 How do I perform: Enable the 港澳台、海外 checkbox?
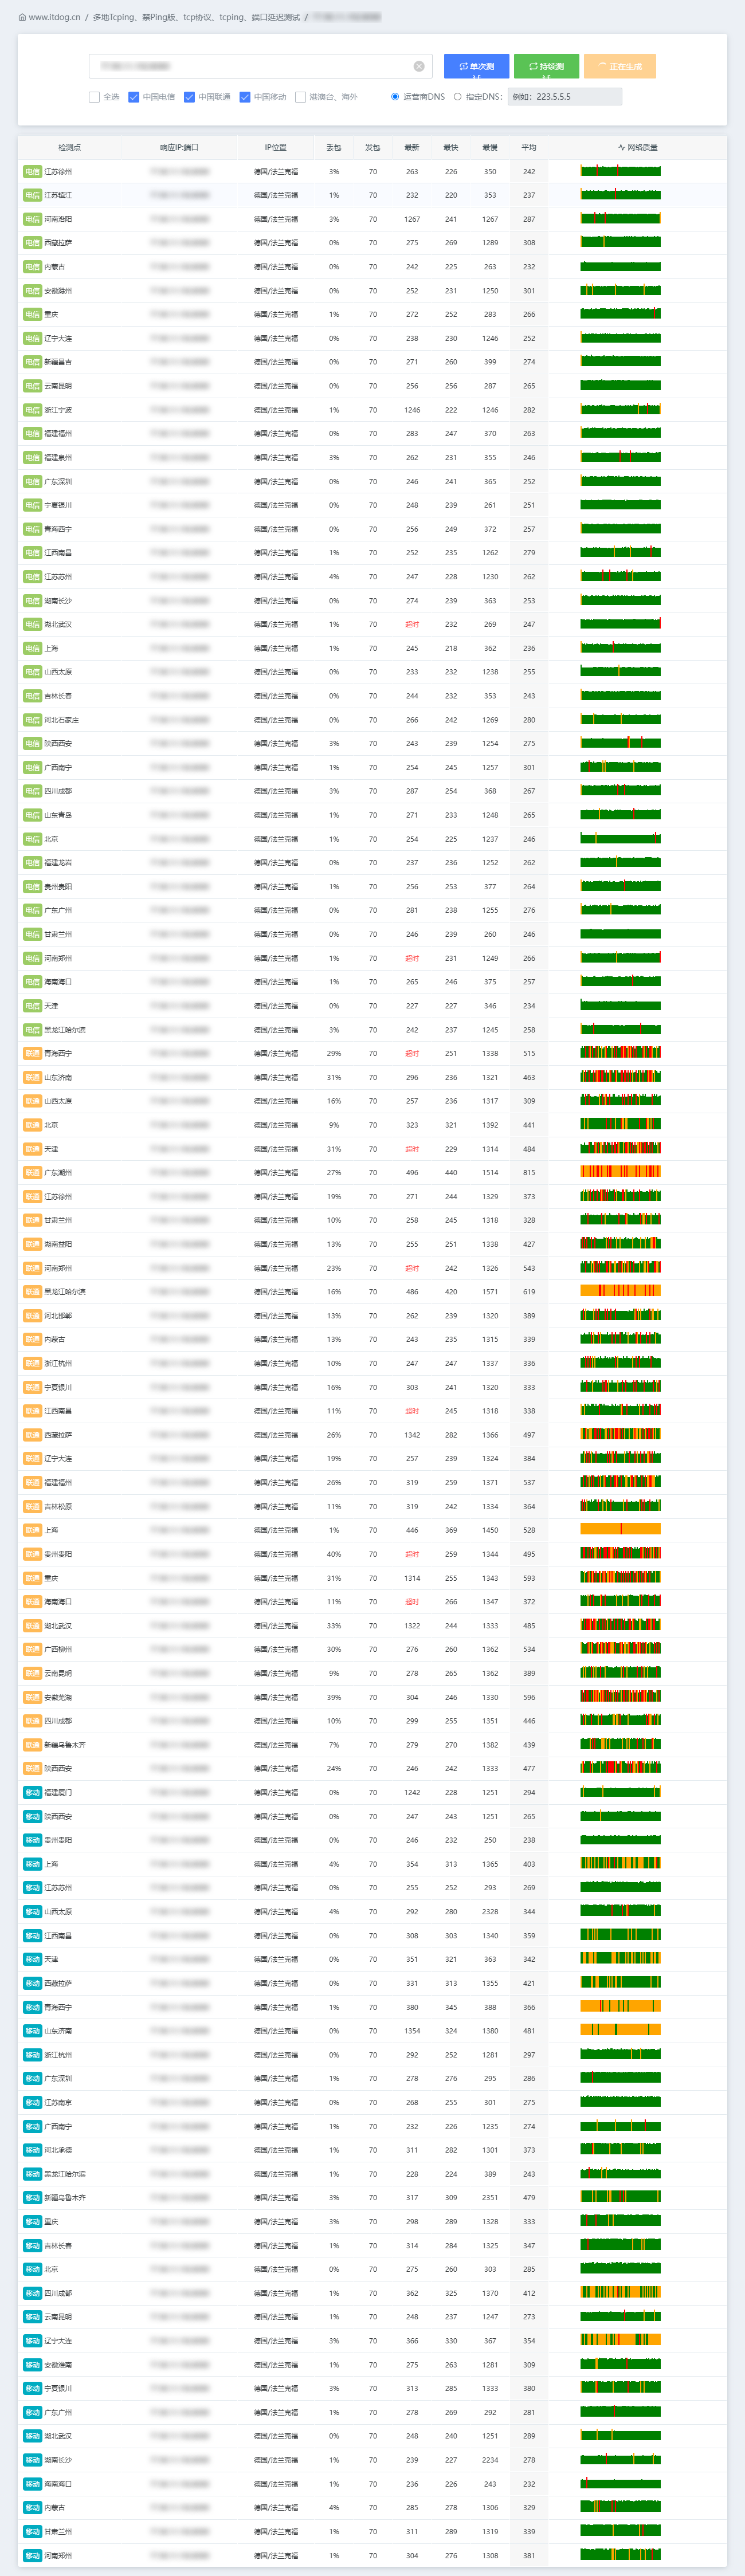301,97
